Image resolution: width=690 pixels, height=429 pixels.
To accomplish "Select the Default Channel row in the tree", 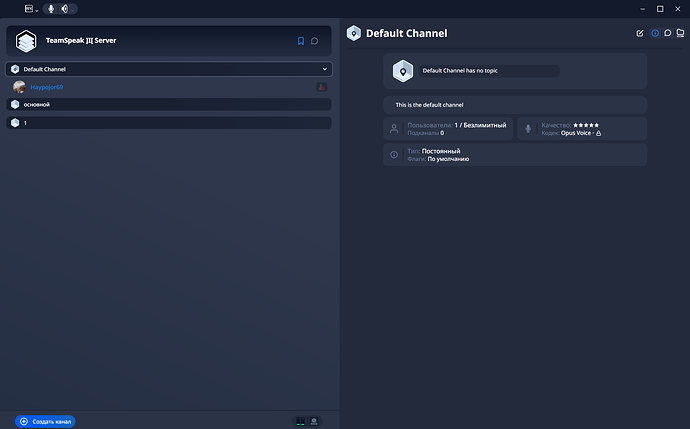I will click(x=169, y=69).
